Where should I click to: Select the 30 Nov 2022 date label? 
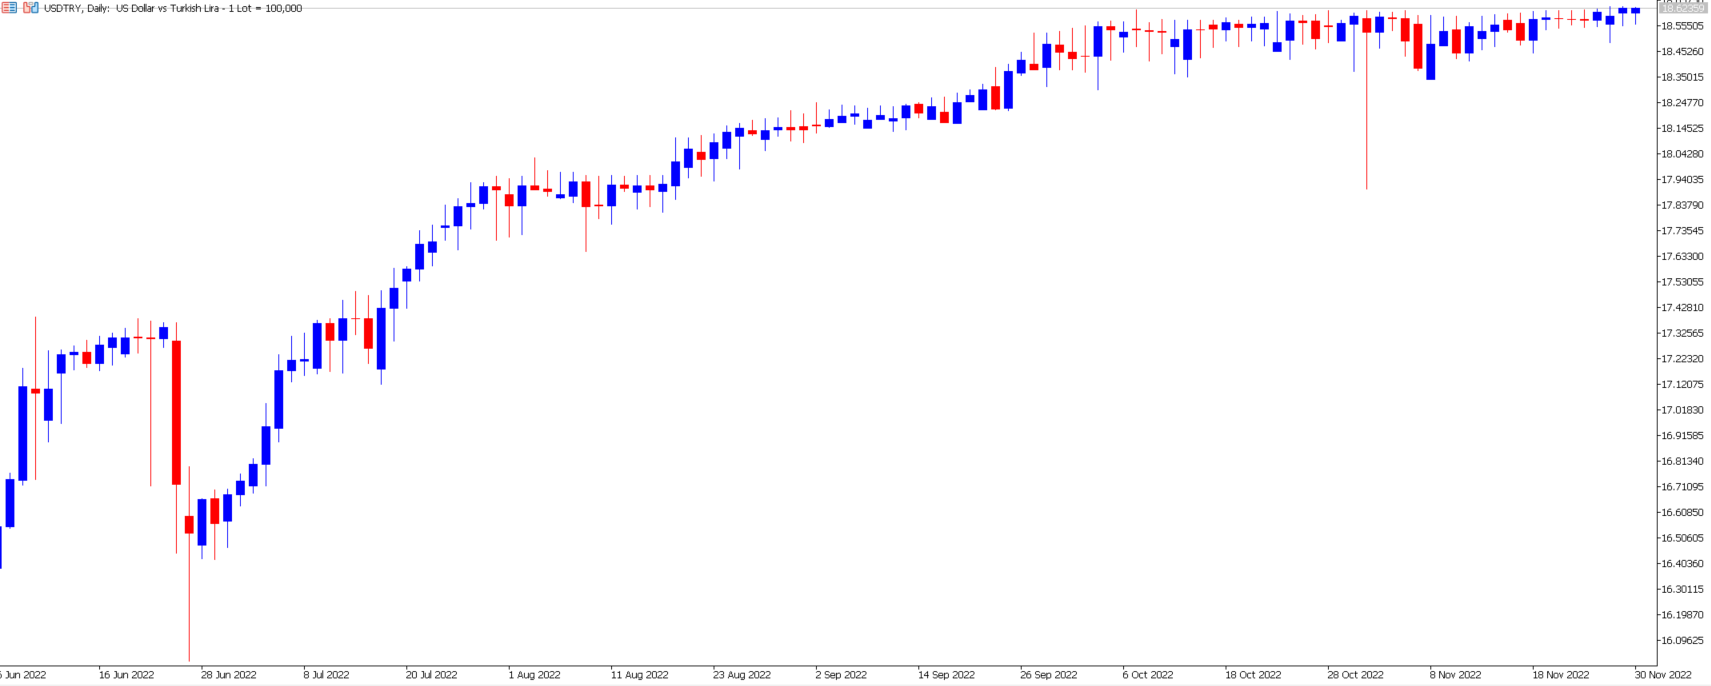pos(1663,675)
